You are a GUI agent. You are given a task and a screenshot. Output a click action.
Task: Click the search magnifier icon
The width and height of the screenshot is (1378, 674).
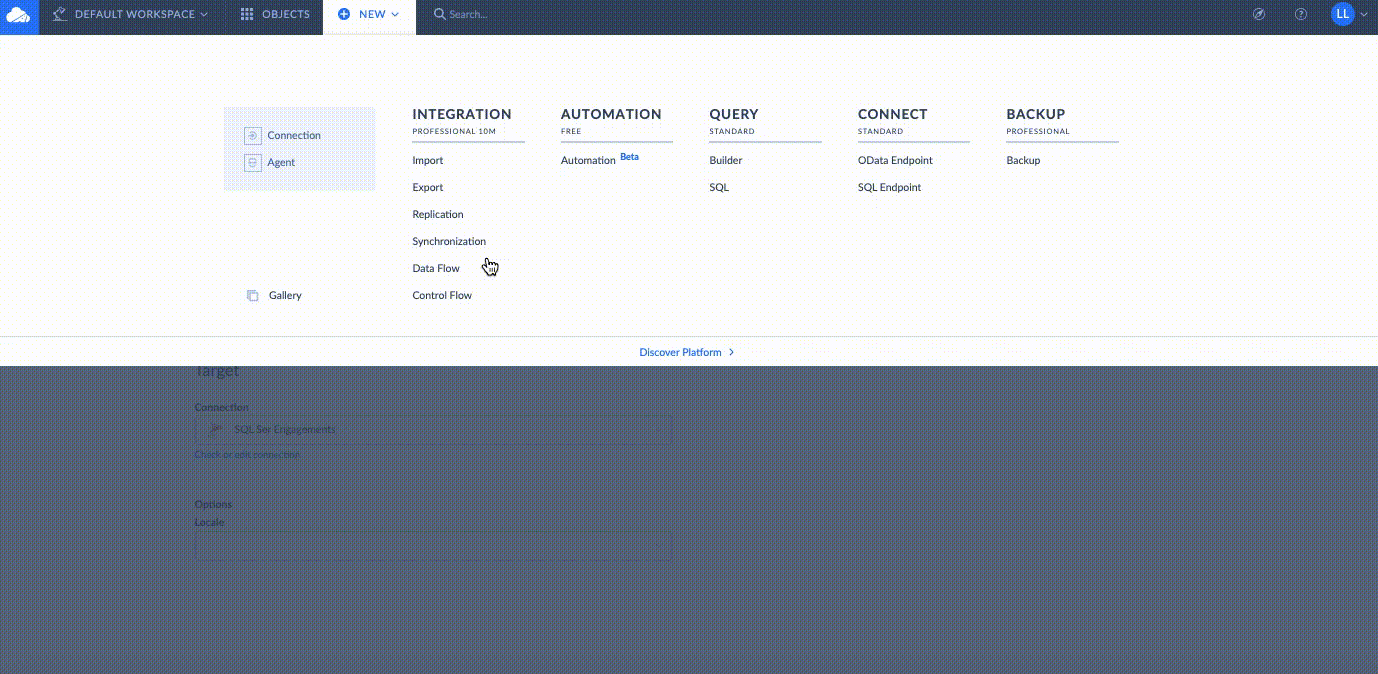tap(439, 14)
